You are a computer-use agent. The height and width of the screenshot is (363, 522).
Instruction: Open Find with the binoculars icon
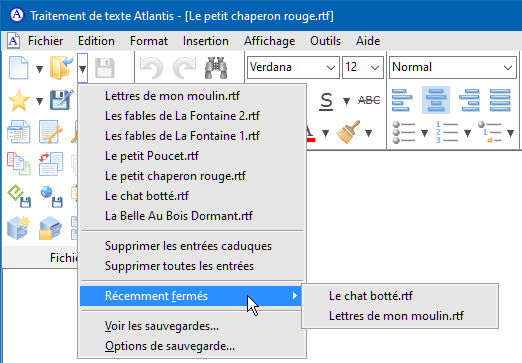(216, 68)
